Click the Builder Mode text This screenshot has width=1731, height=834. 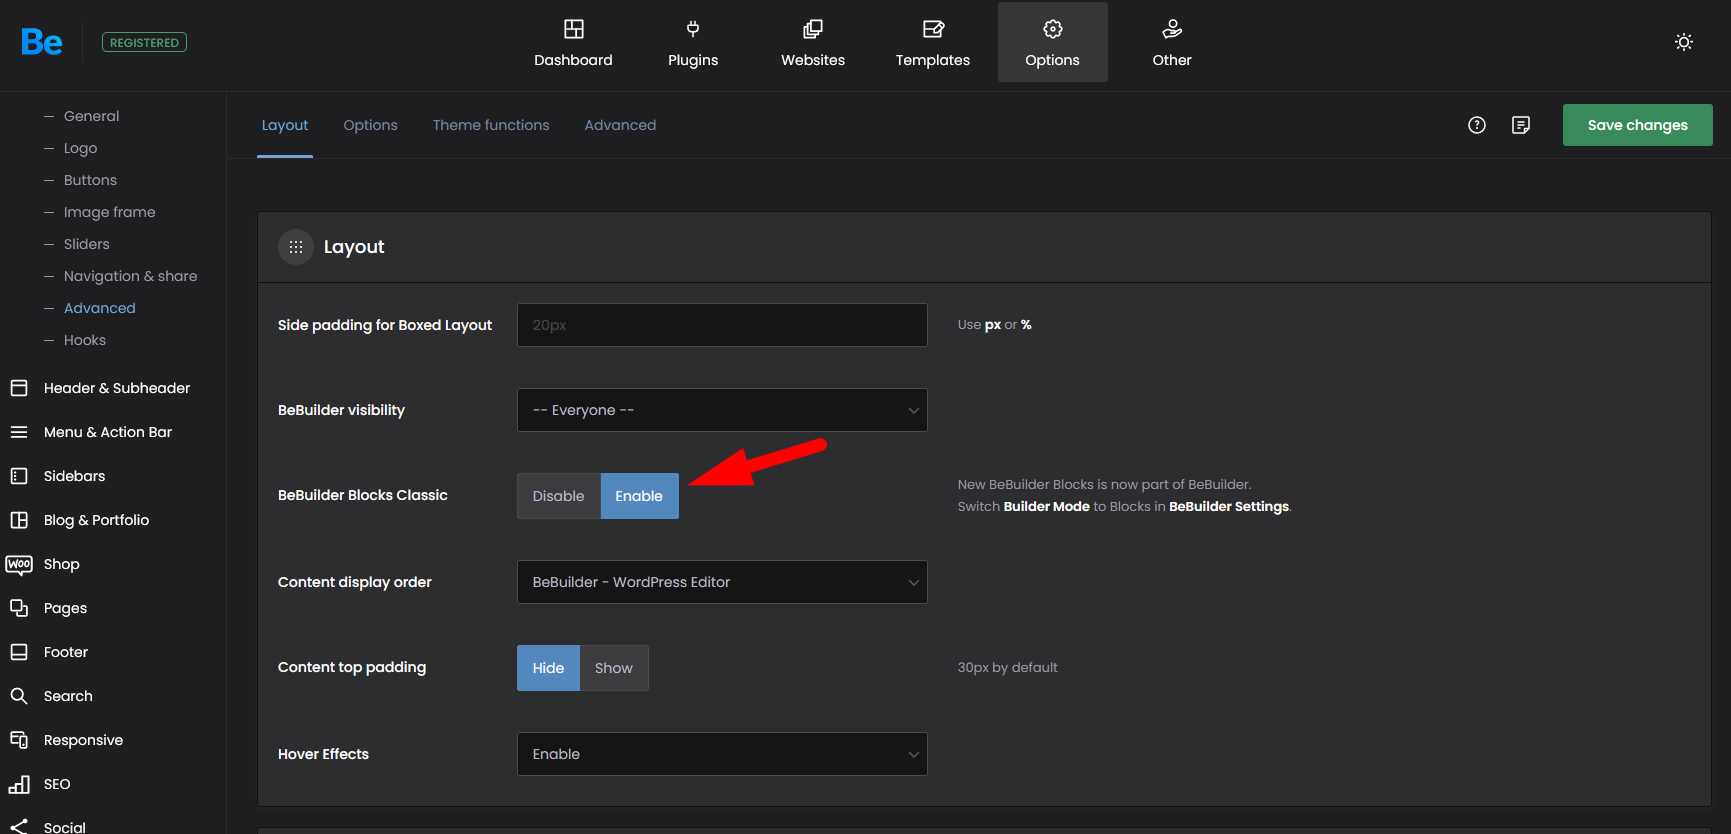click(x=1046, y=507)
